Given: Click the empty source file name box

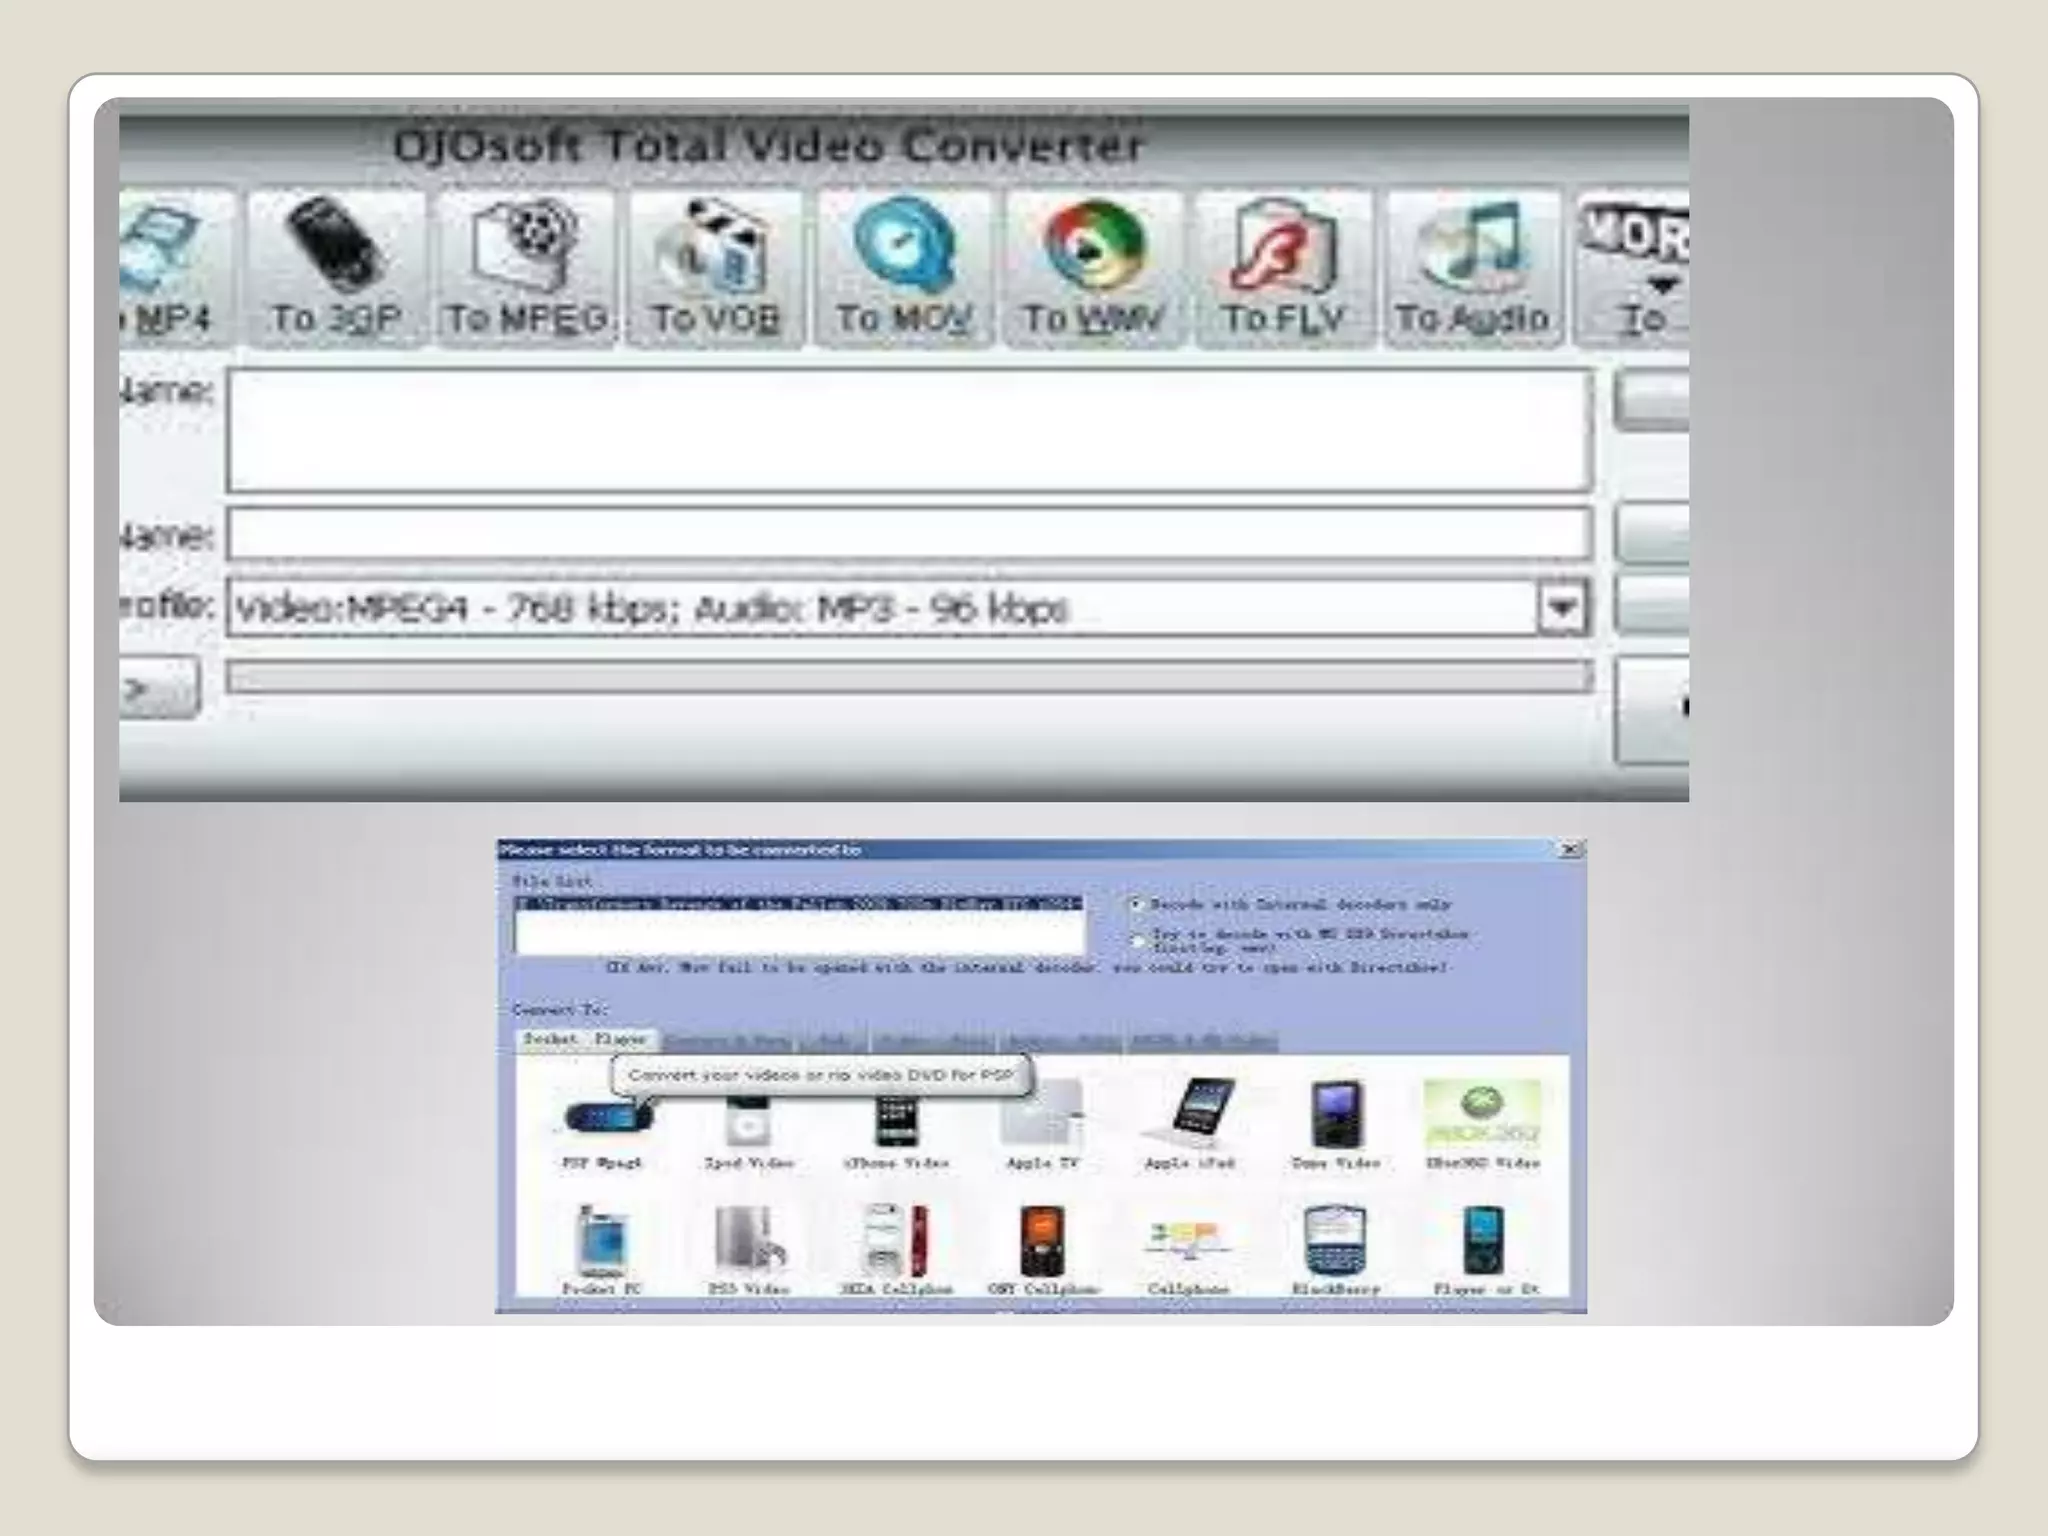Looking at the screenshot, I should 908,430.
